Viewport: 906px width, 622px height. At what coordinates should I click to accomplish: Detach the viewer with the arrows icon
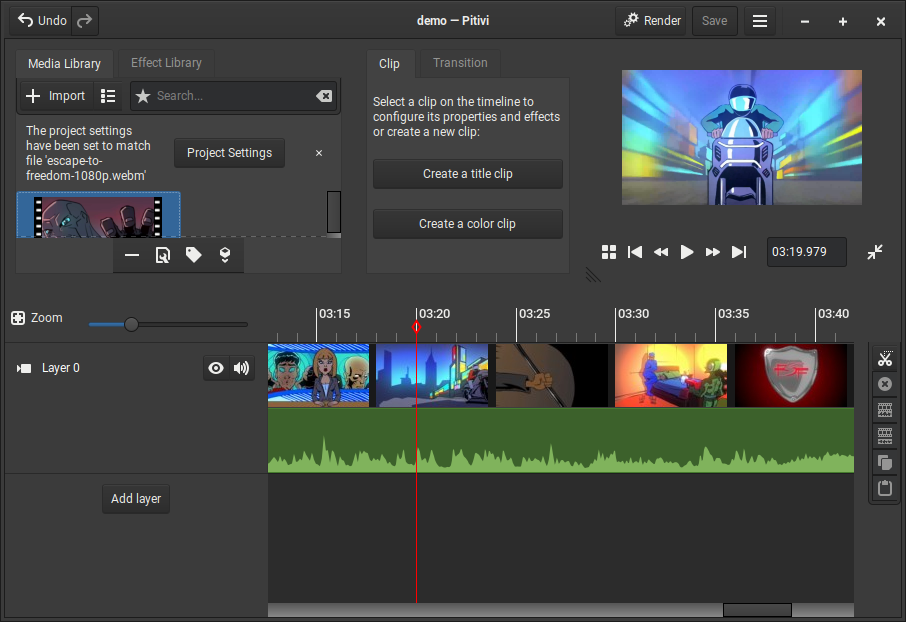(875, 252)
